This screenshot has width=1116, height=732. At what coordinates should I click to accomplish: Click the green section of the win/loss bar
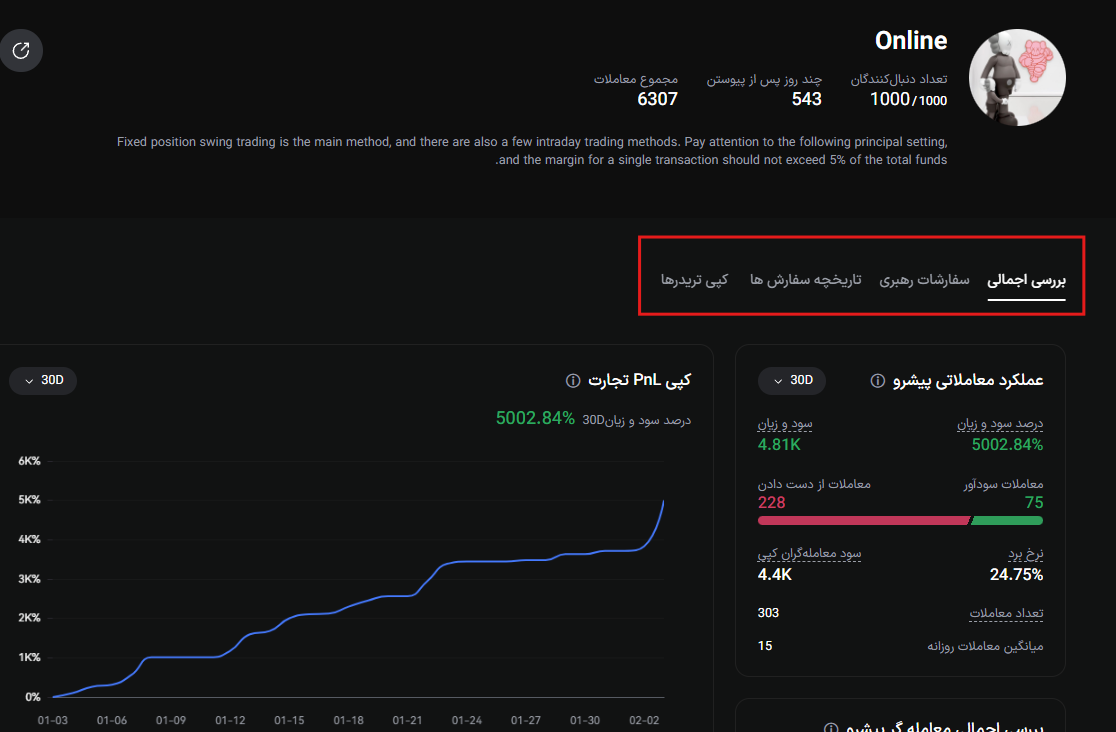coord(1007,520)
